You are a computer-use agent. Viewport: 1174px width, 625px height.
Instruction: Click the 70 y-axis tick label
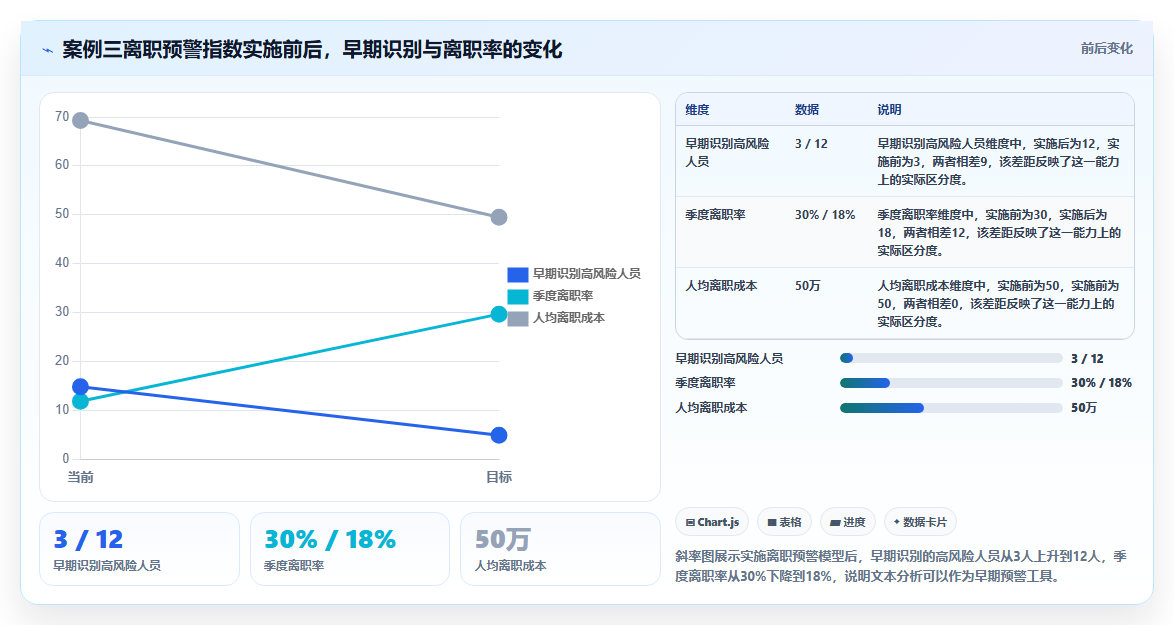coord(62,117)
